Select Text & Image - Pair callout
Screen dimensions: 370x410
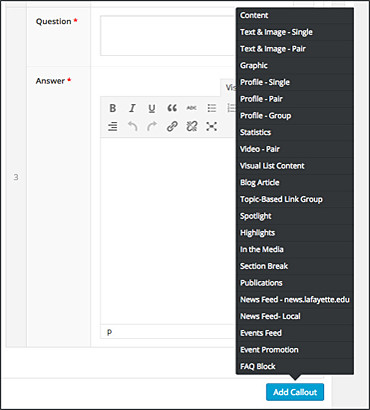click(x=295, y=49)
